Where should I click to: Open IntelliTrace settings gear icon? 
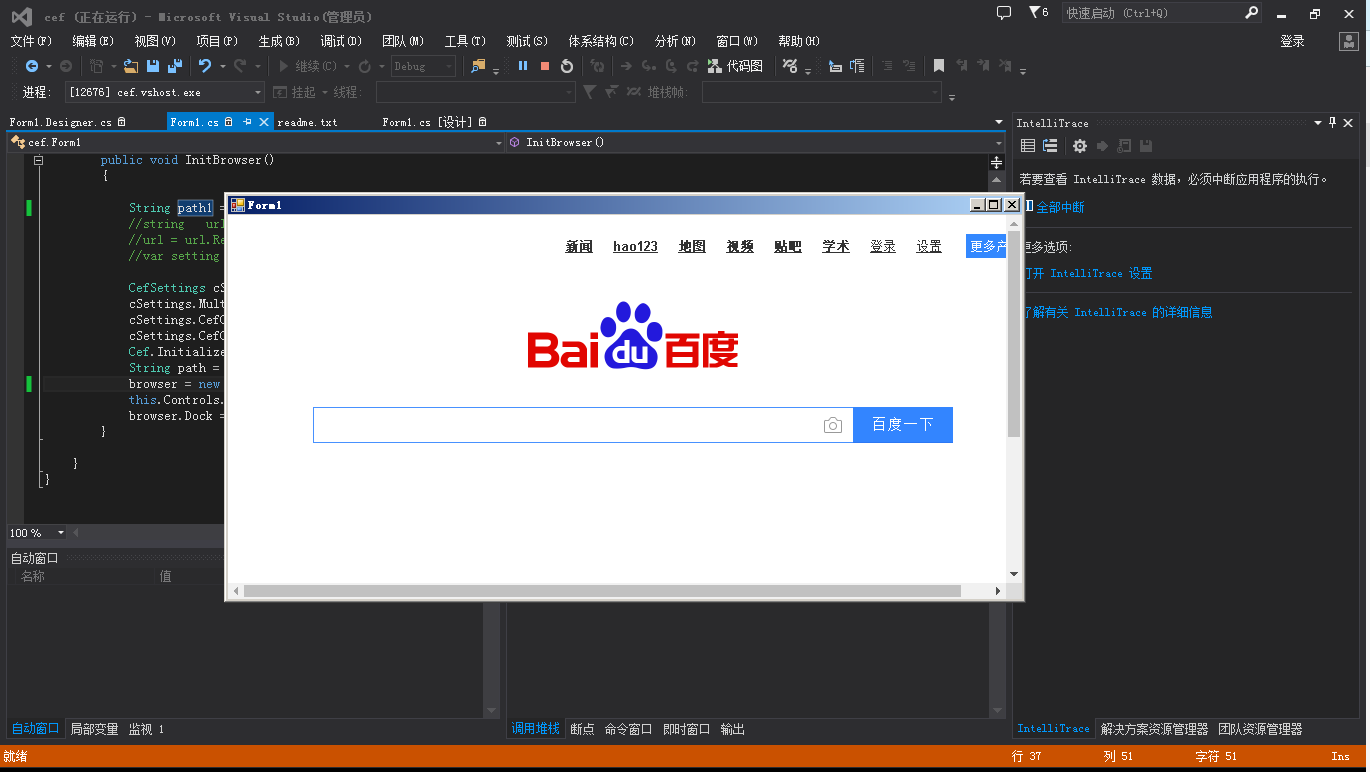click(x=1080, y=146)
